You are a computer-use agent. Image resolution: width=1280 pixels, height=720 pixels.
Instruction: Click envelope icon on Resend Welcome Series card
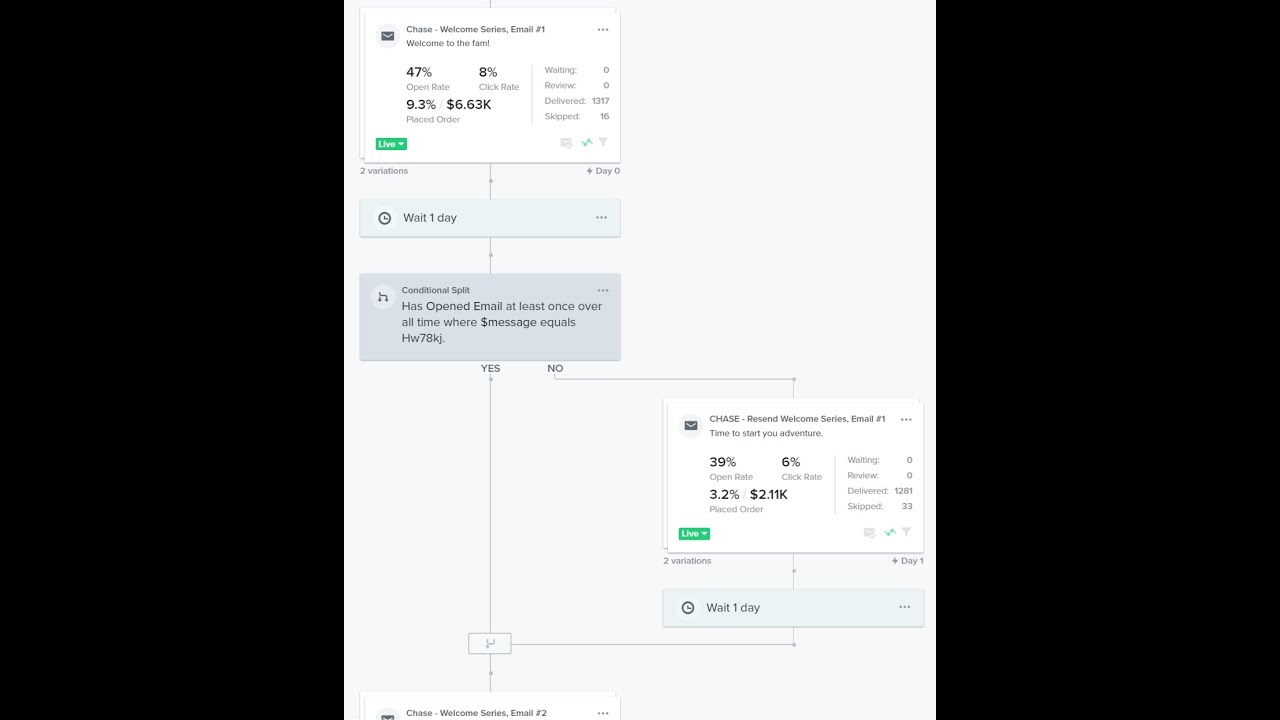tap(691, 425)
